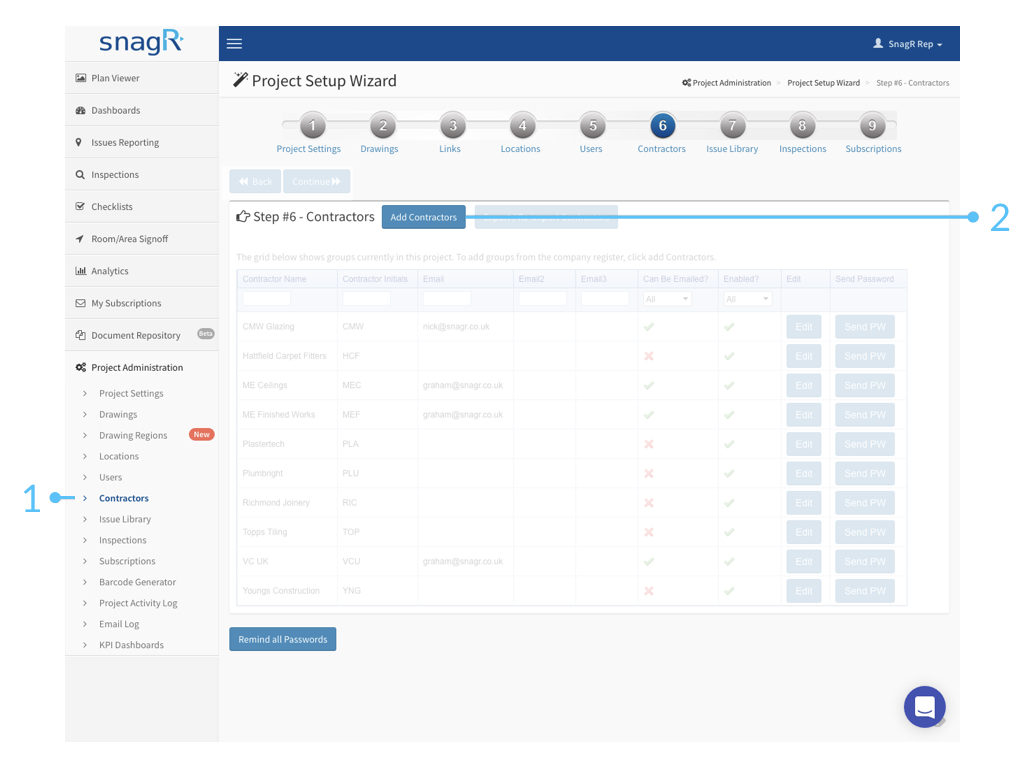This screenshot has width=1024, height=768.
Task: Click Edit for Plastertech
Action: tap(804, 444)
